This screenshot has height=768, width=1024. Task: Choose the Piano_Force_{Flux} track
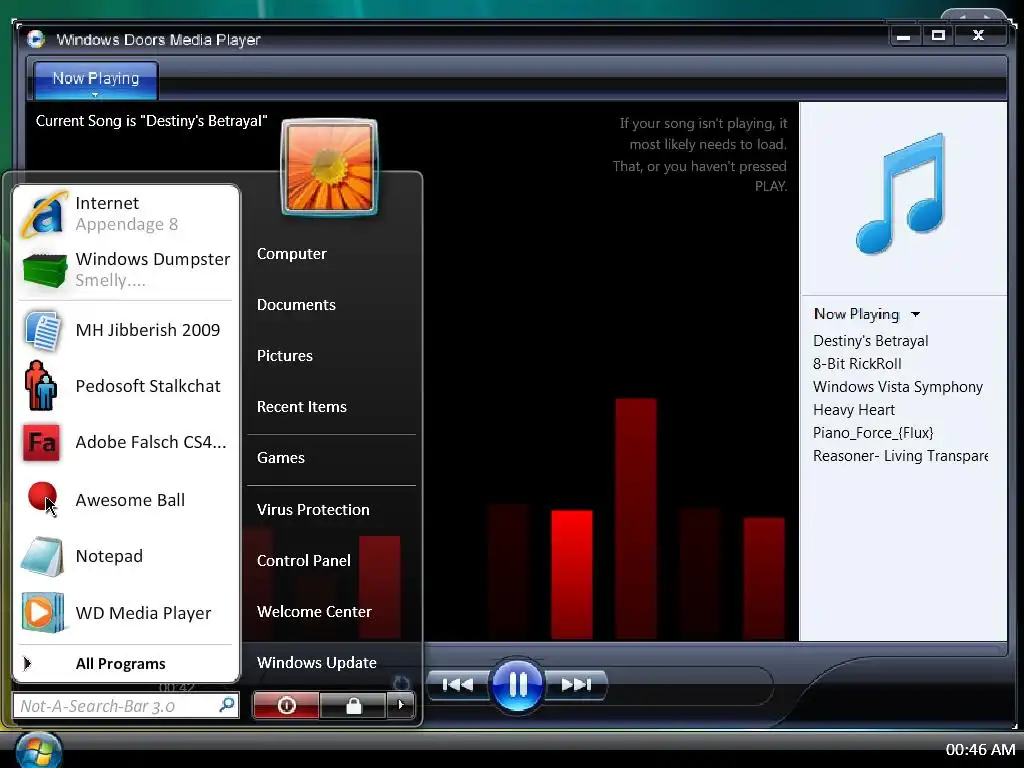872,433
